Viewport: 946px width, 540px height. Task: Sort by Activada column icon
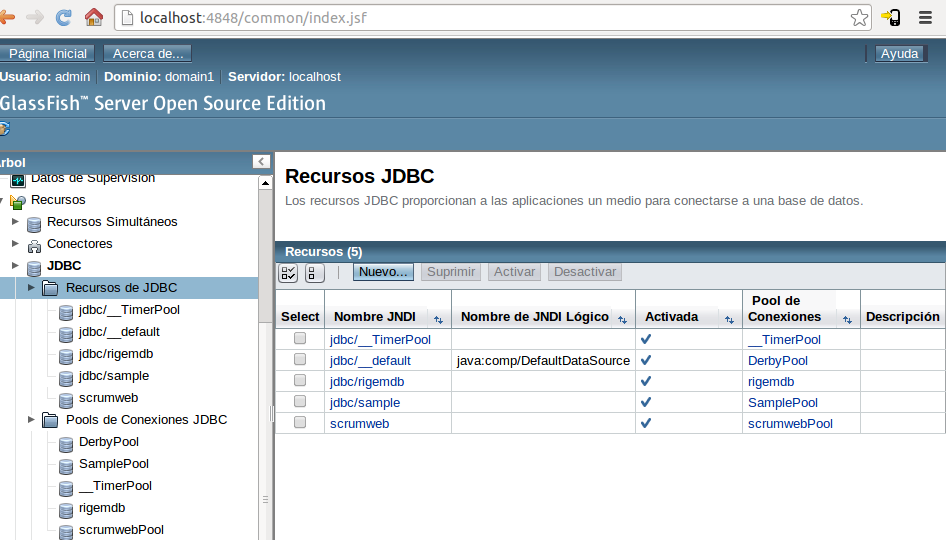pyautogui.click(x=729, y=320)
